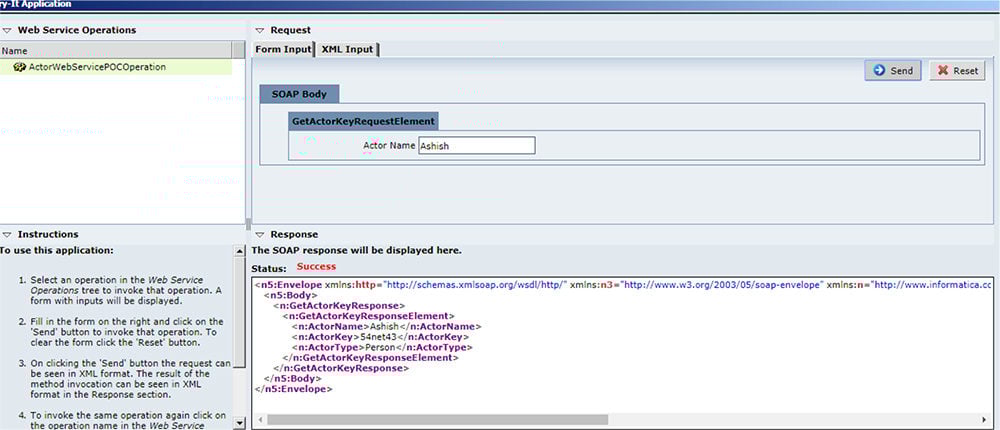Screen dimensions: 1000x430
Task: Click 'The SOAP response will be displayed here' text
Action: tap(357, 251)
